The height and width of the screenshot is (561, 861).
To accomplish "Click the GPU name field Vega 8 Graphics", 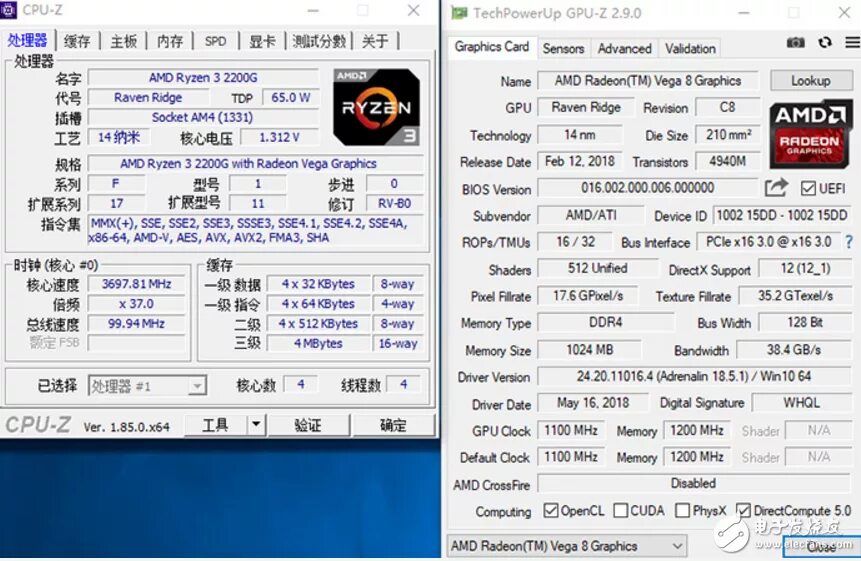I will click(647, 81).
